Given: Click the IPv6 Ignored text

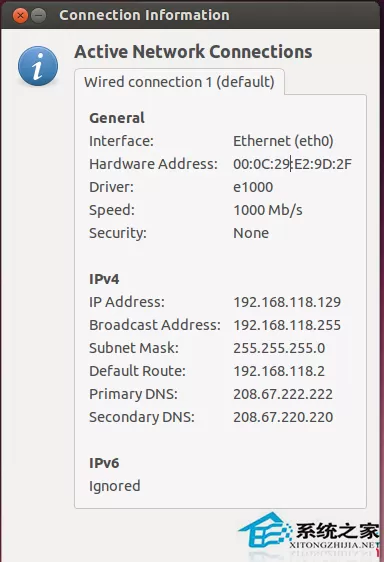Looking at the screenshot, I should coord(115,486).
